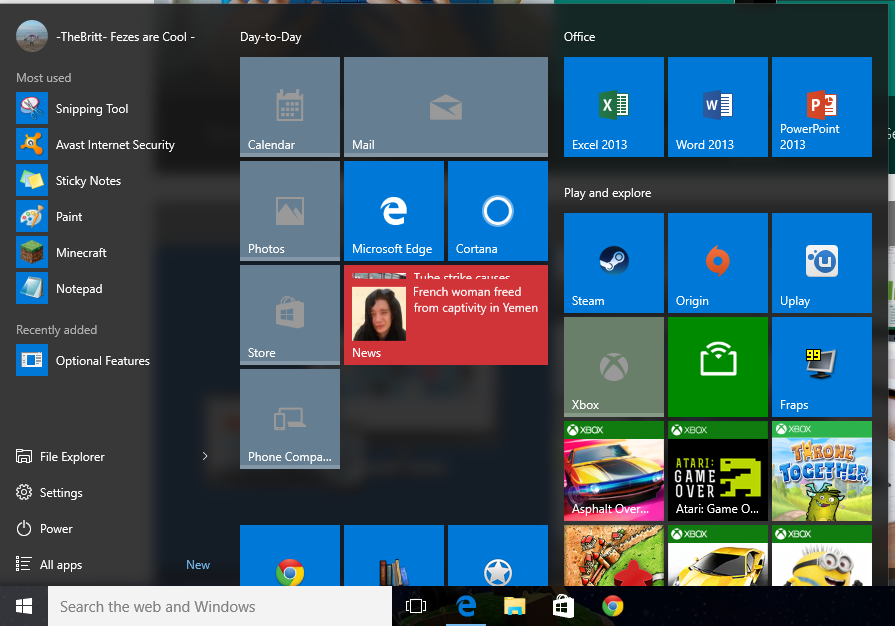This screenshot has height=626, width=895.
Task: Open the Photos tile
Action: pyautogui.click(x=290, y=211)
